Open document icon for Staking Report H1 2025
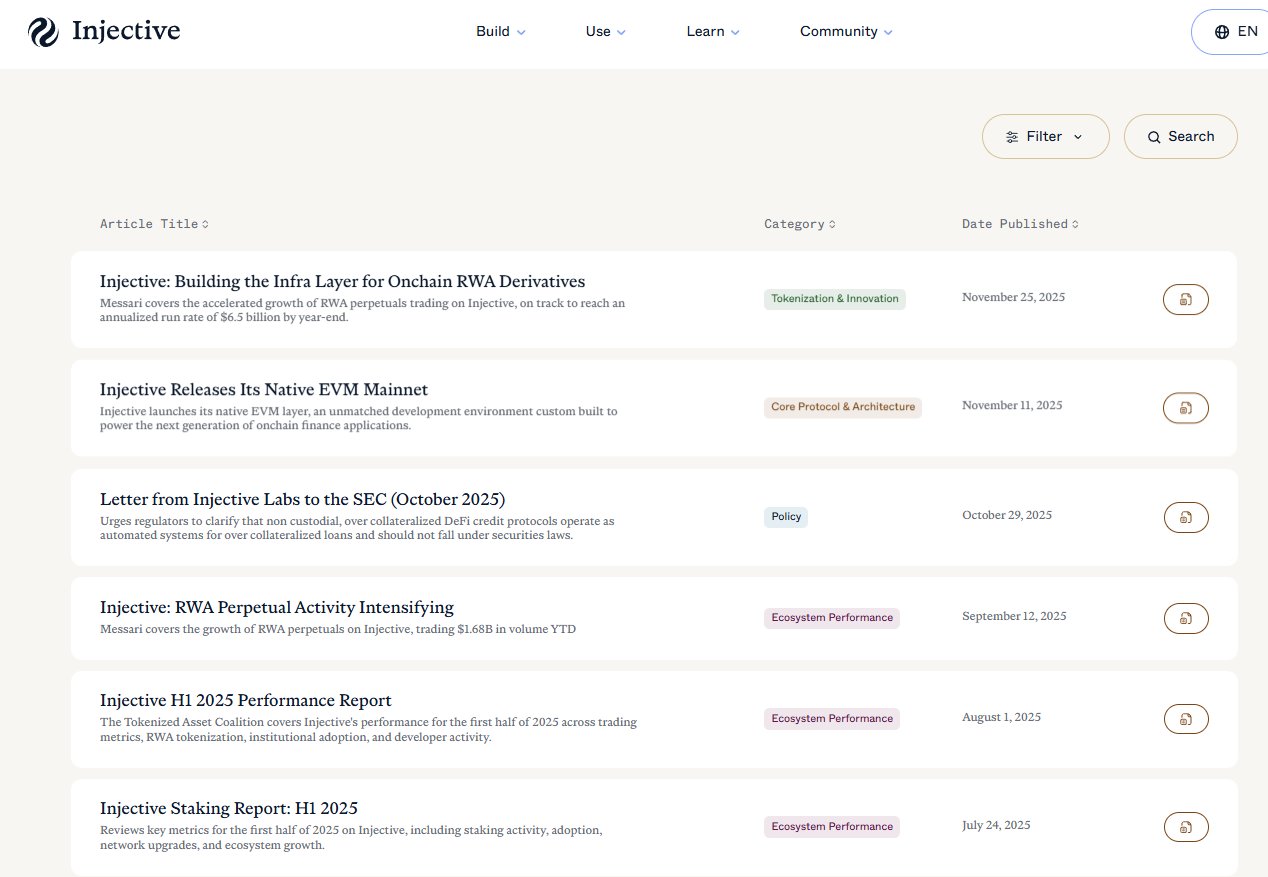The image size is (1268, 877). tap(1186, 827)
